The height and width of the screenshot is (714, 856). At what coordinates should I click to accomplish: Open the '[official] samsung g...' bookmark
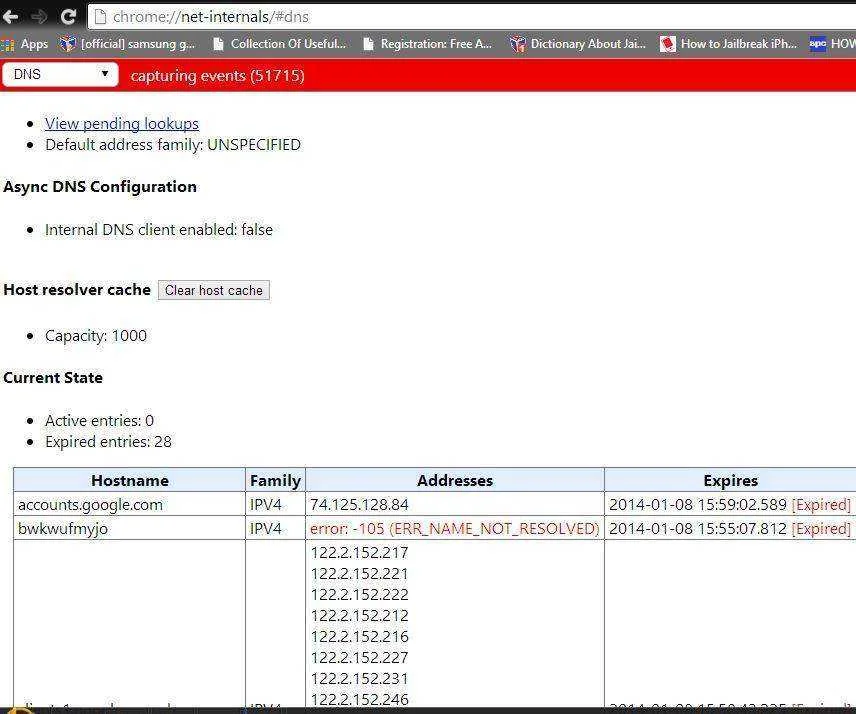pyautogui.click(x=128, y=44)
